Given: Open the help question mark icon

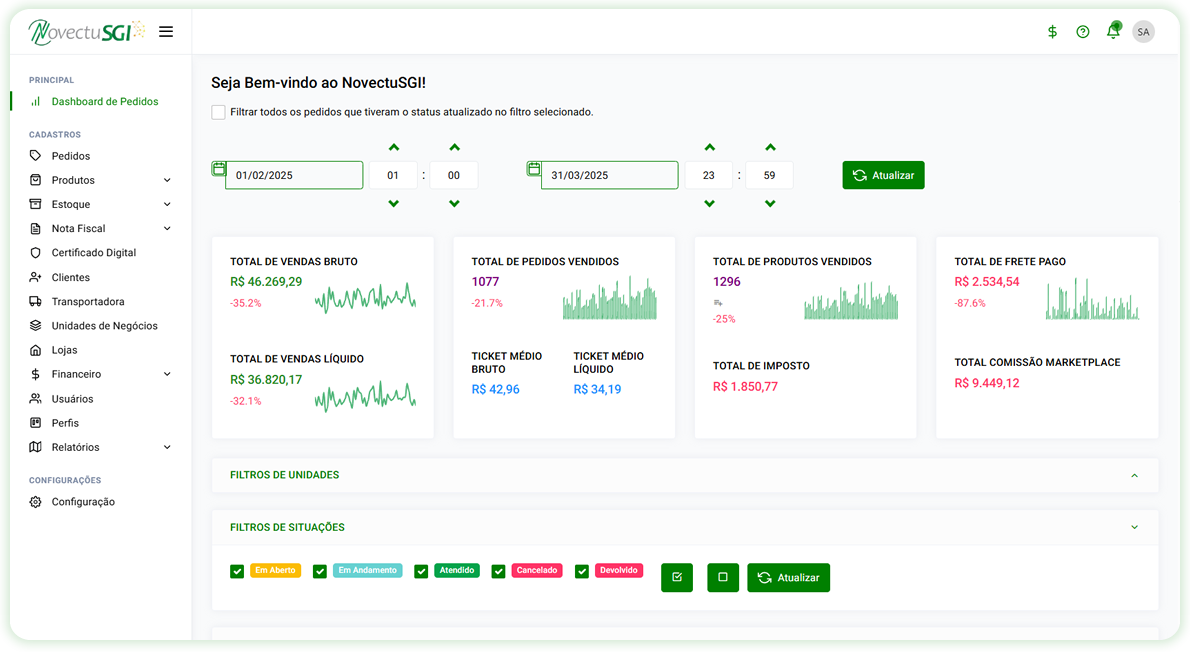Looking at the screenshot, I should [1083, 32].
